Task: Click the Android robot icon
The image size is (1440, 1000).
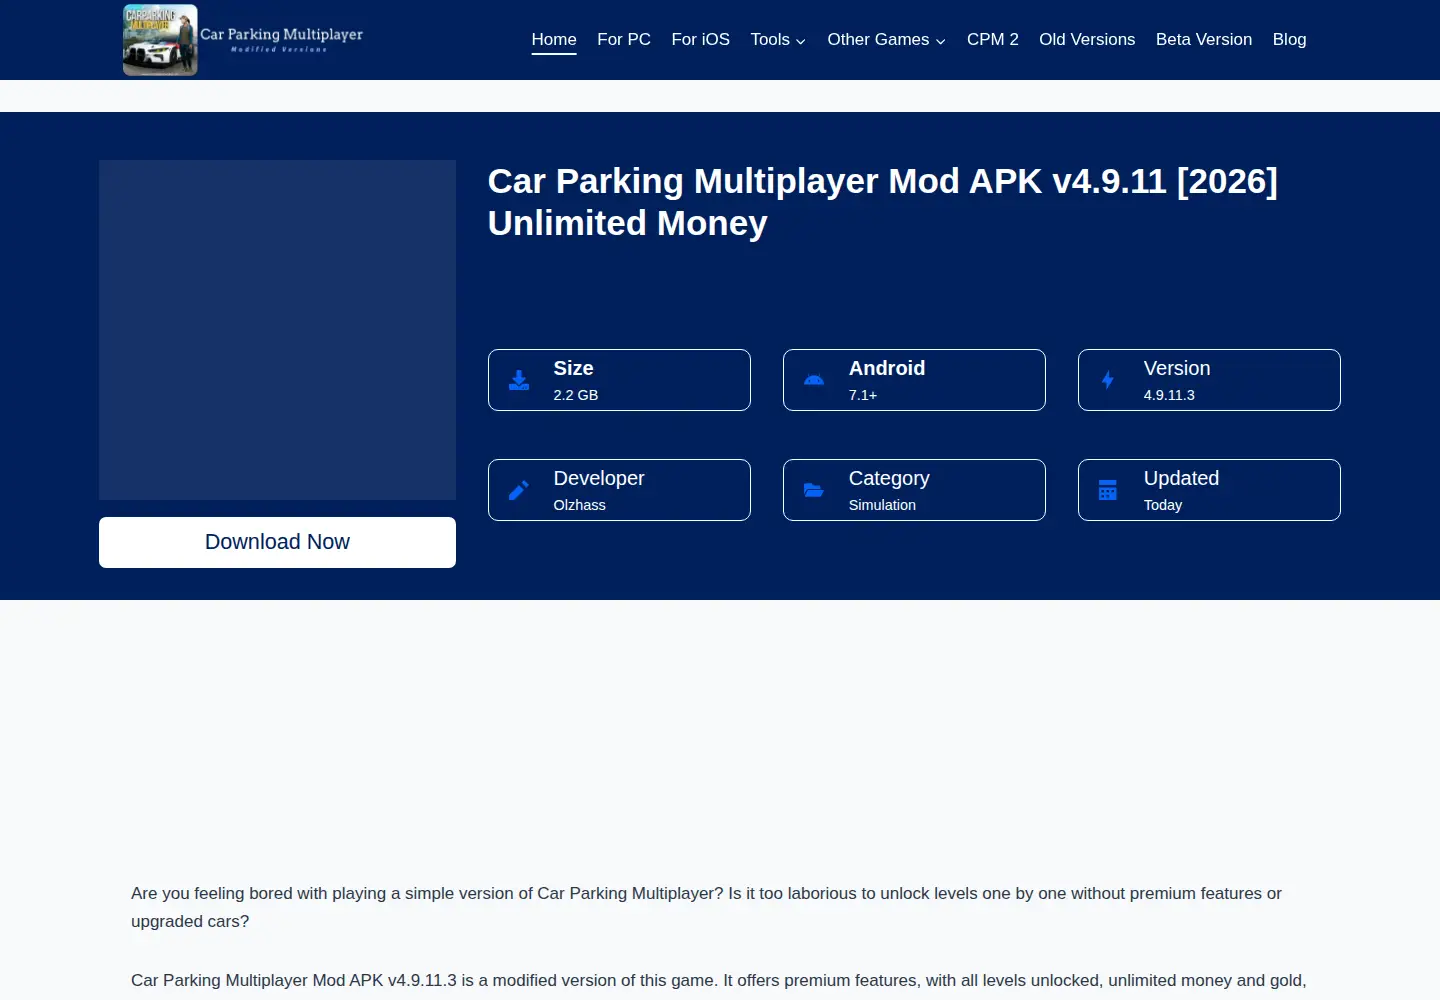Action: (x=814, y=380)
